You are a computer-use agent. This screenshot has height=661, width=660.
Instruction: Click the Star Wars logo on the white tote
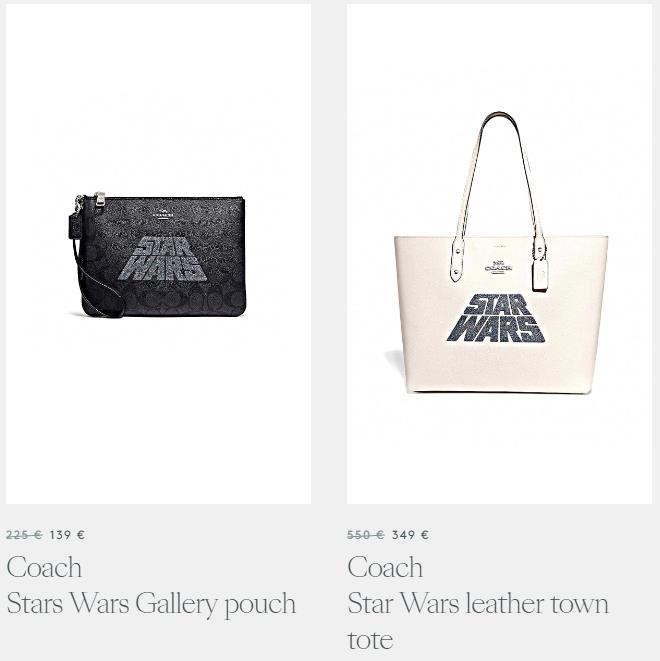496,318
